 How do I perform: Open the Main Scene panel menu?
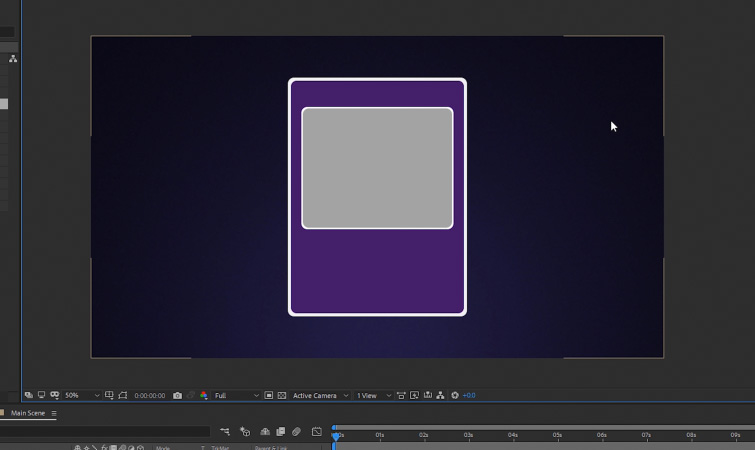click(x=54, y=413)
